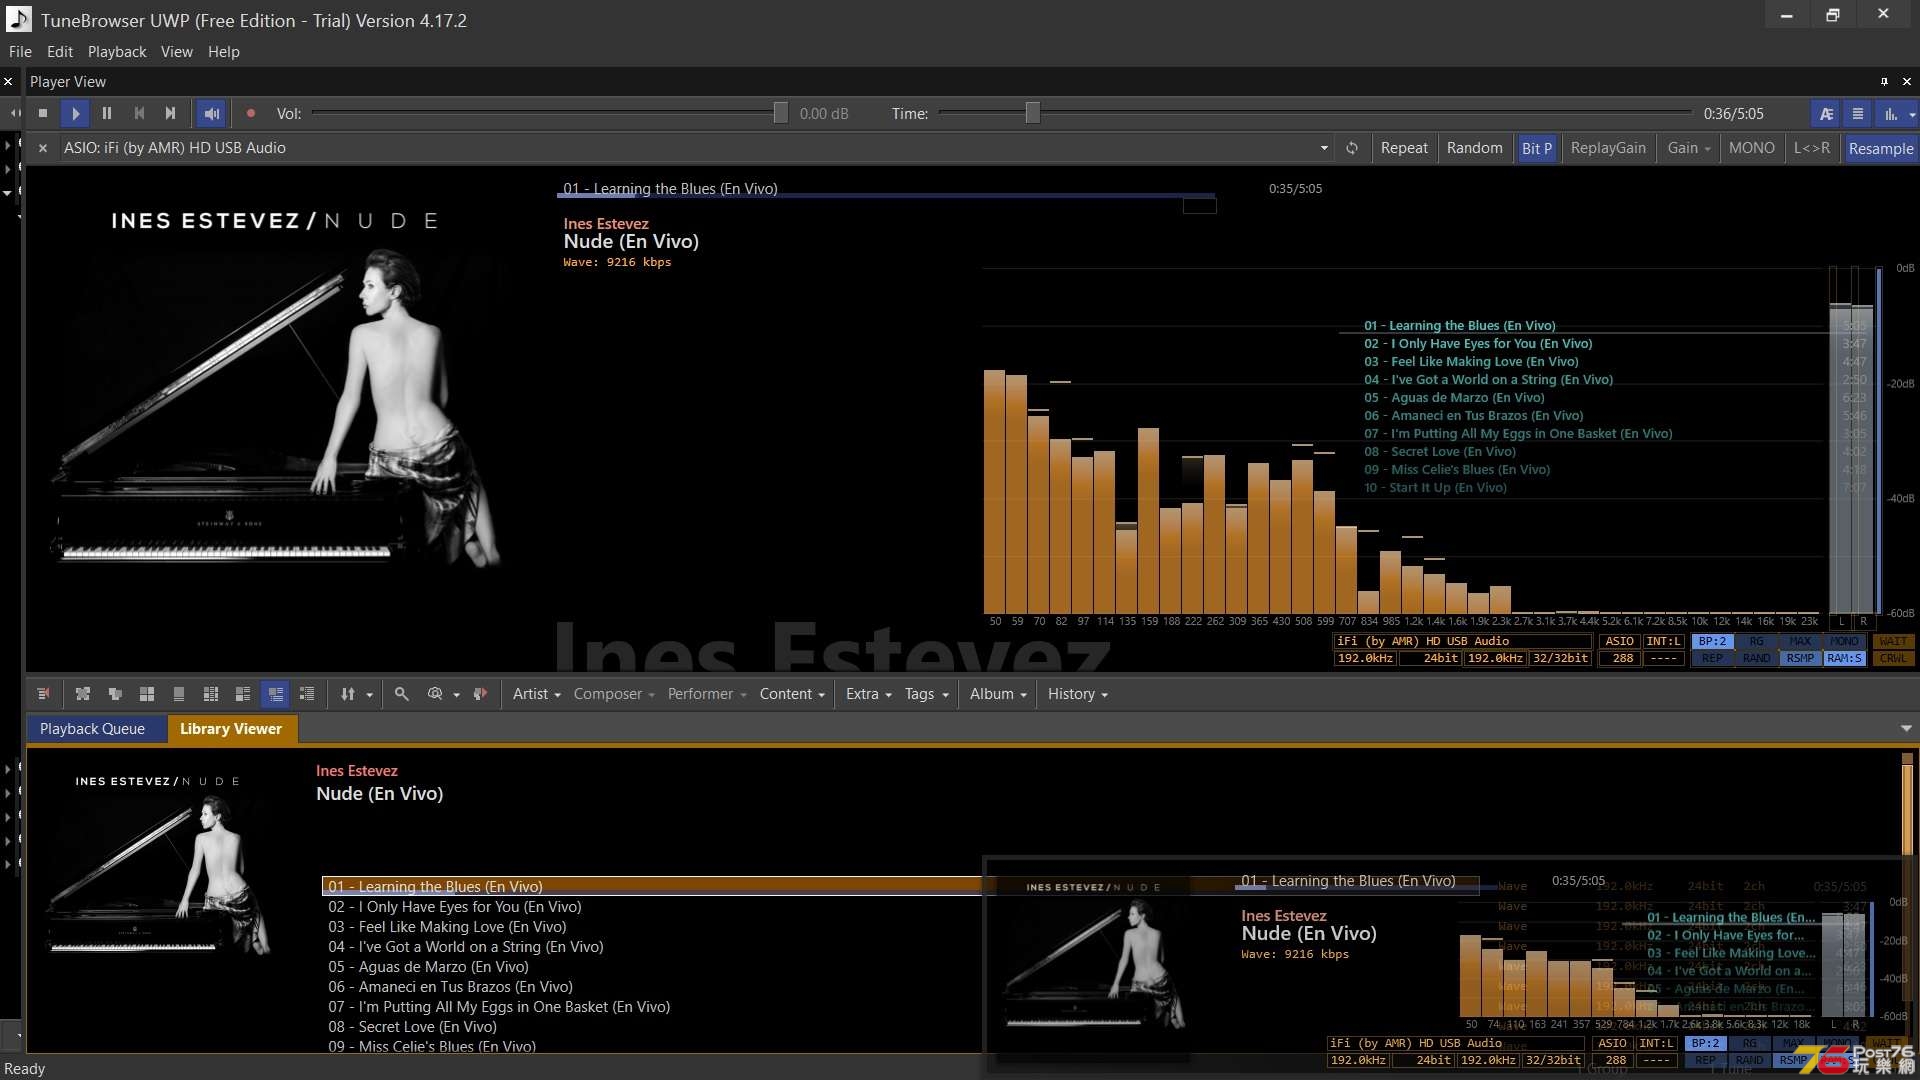The height and width of the screenshot is (1080, 1920).
Task: Open the Gain dropdown
Action: 1689,148
